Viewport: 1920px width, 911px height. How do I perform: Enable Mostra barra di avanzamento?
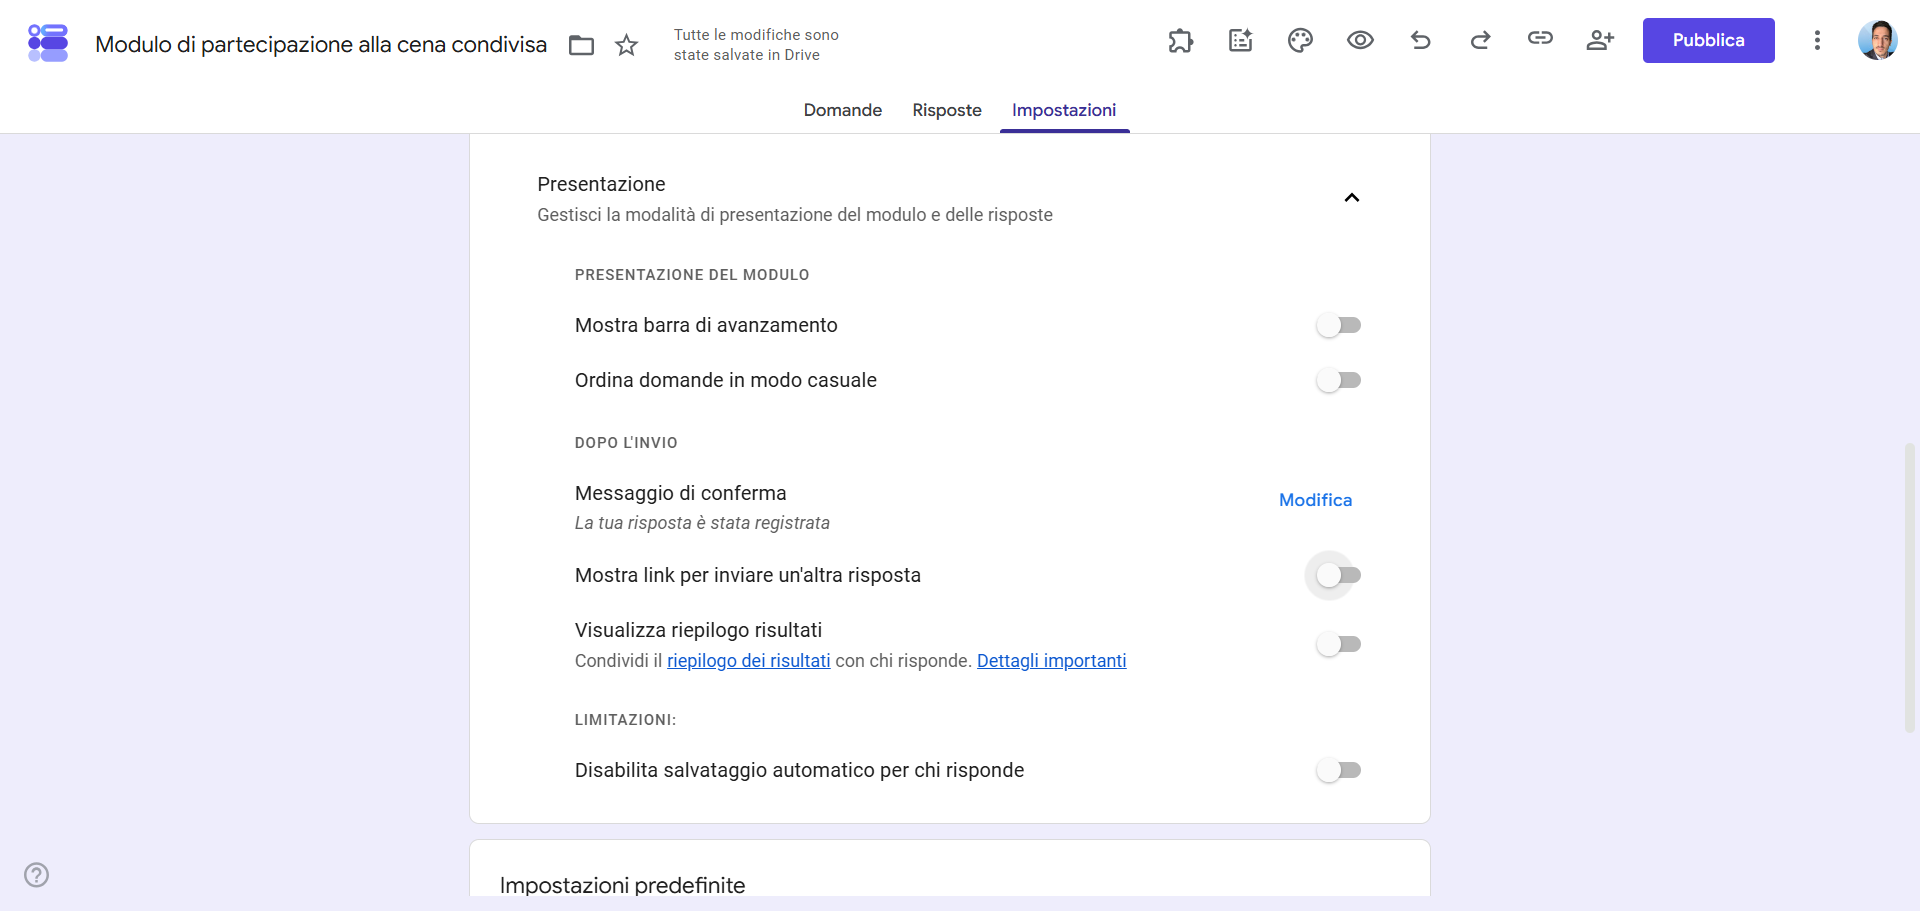(1339, 325)
